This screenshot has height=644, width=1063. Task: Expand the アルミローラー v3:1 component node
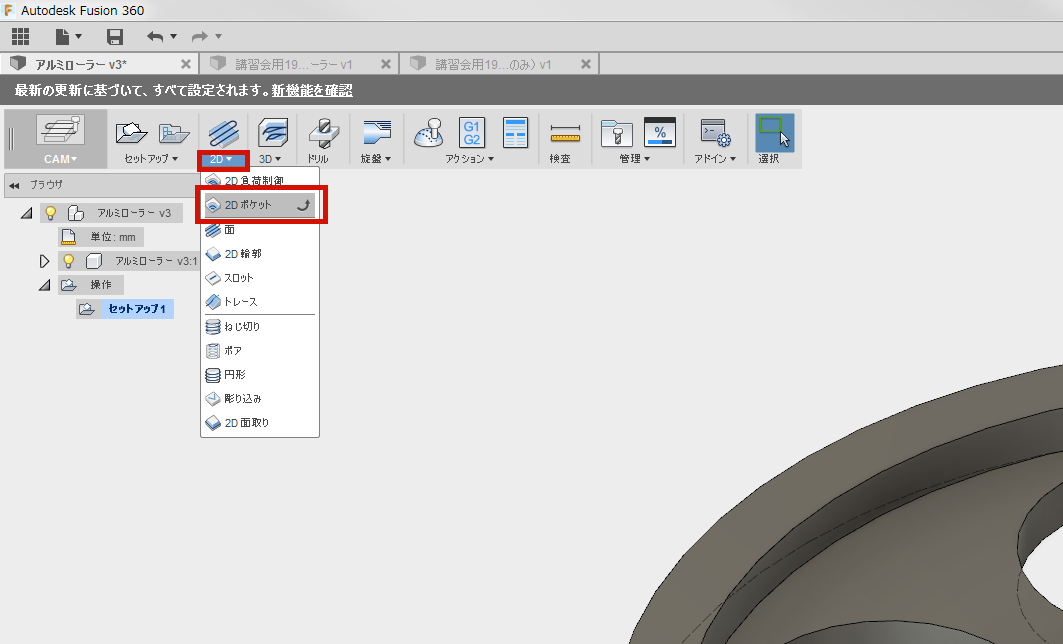click(45, 261)
